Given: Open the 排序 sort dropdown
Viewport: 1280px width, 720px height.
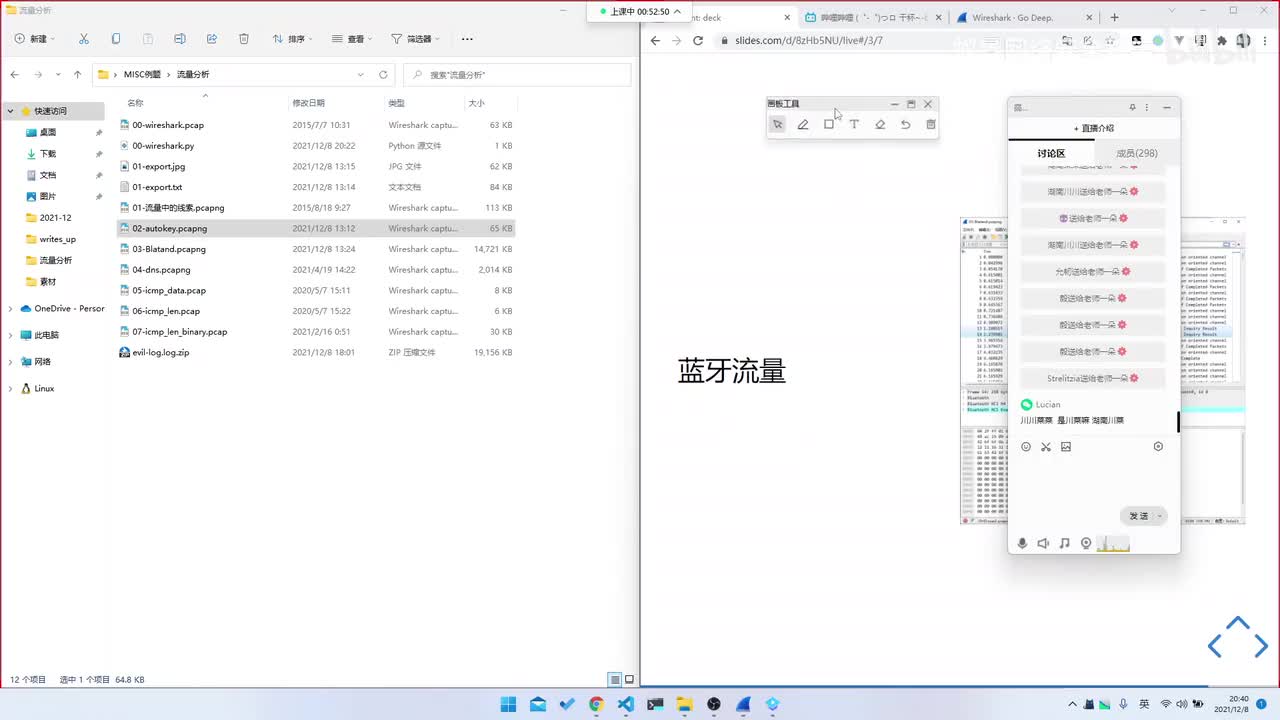Looking at the screenshot, I should pyautogui.click(x=292, y=39).
